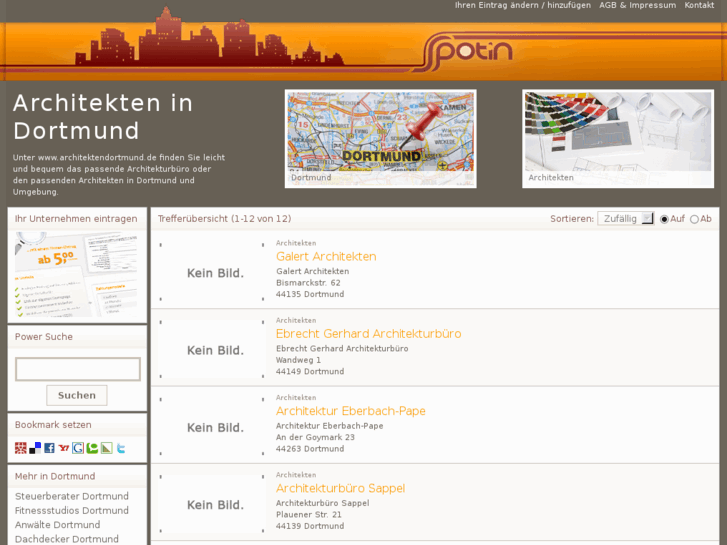The image size is (727, 545).
Task: Focus the Power Suche text field
Action: tap(78, 369)
